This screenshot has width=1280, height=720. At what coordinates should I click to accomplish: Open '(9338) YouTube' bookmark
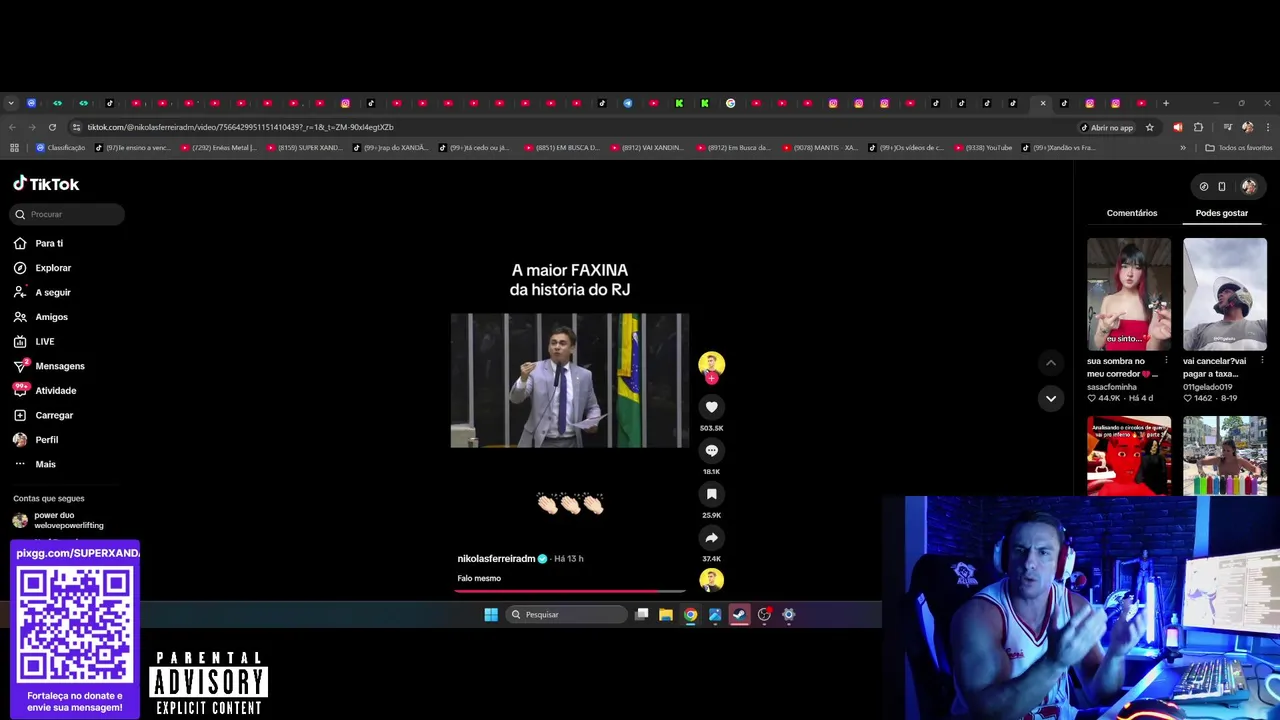pos(983,148)
